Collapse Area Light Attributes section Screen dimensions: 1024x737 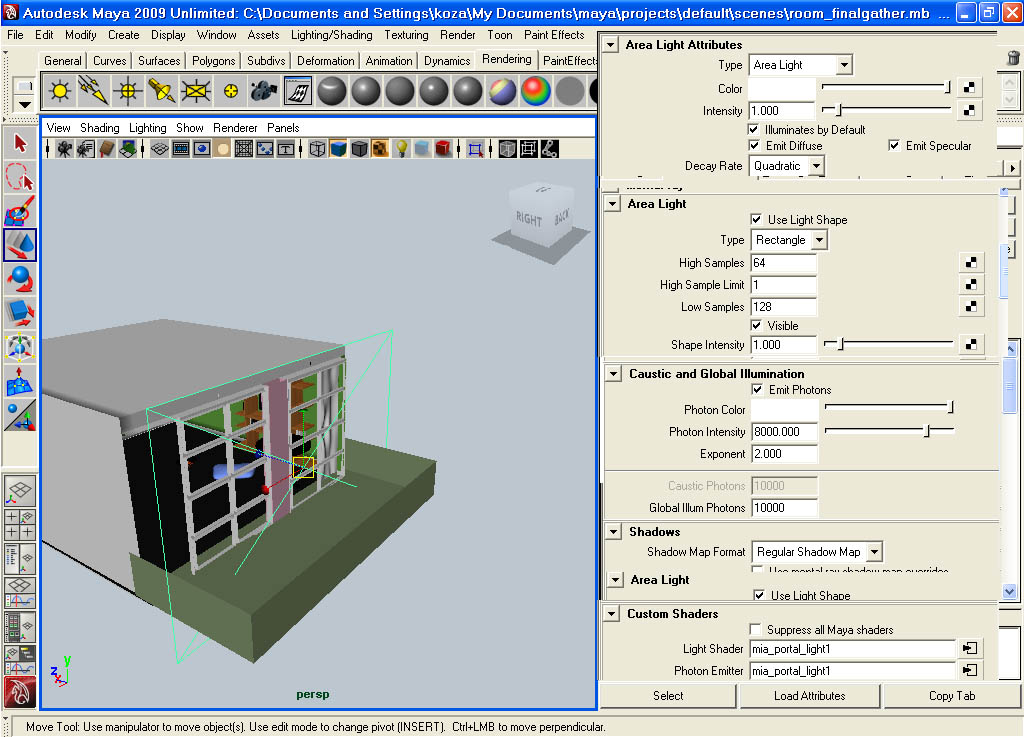(610, 44)
